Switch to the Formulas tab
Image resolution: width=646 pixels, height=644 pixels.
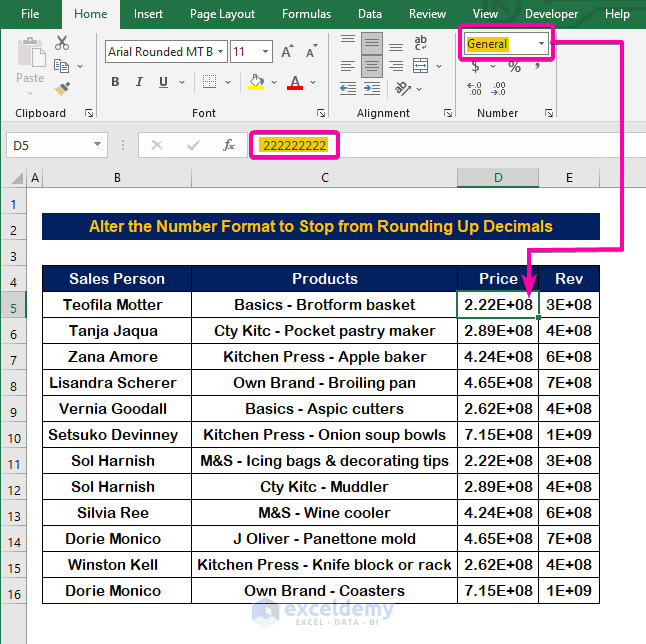[306, 14]
